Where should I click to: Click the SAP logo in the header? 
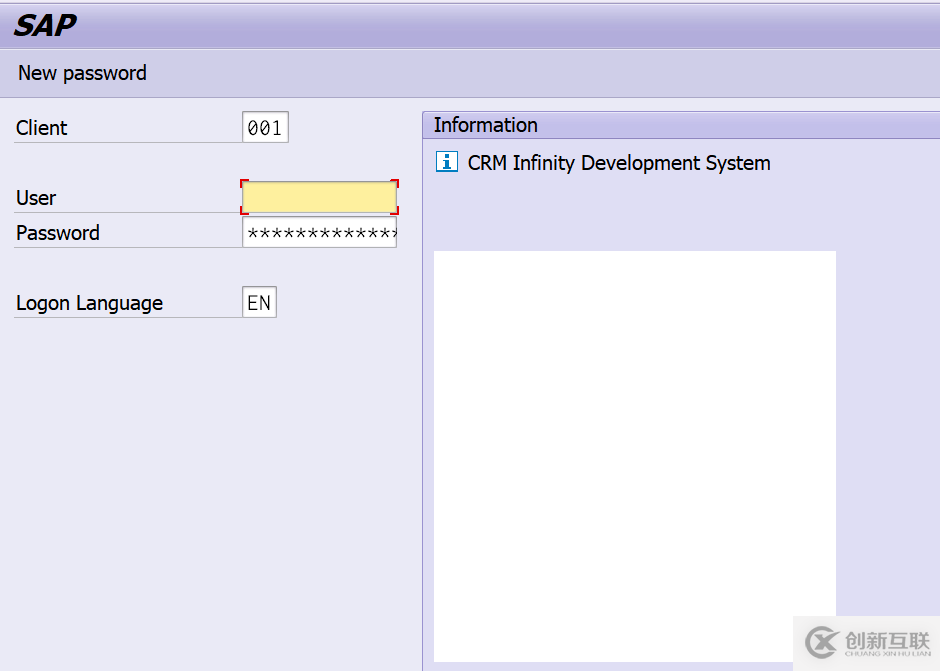46,25
